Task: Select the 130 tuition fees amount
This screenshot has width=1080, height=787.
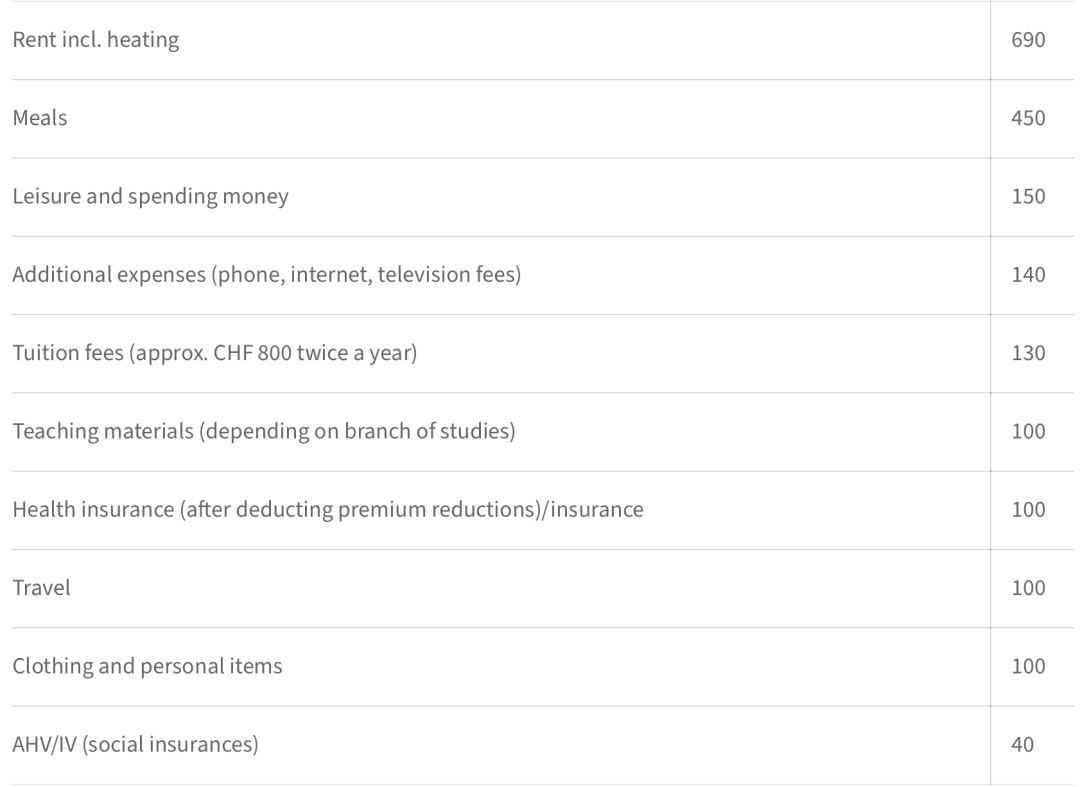Action: coord(1028,353)
